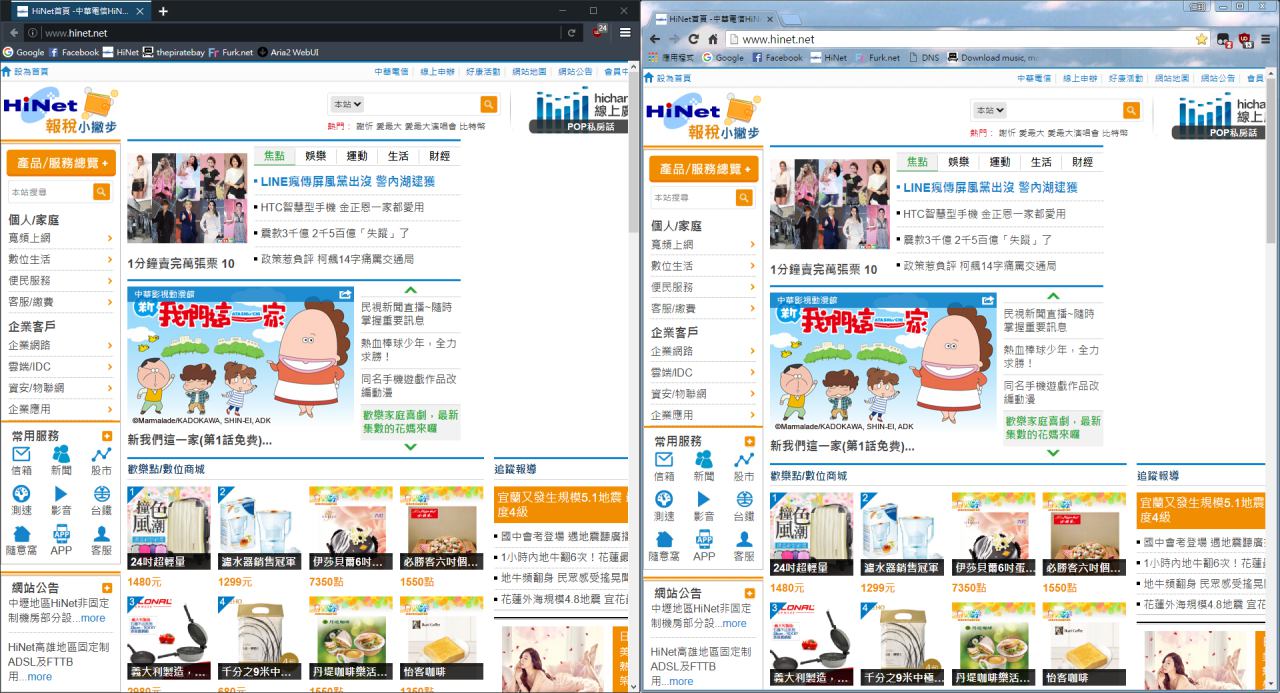Expand 網站公告 plus icon in Firefox page

(x=107, y=587)
